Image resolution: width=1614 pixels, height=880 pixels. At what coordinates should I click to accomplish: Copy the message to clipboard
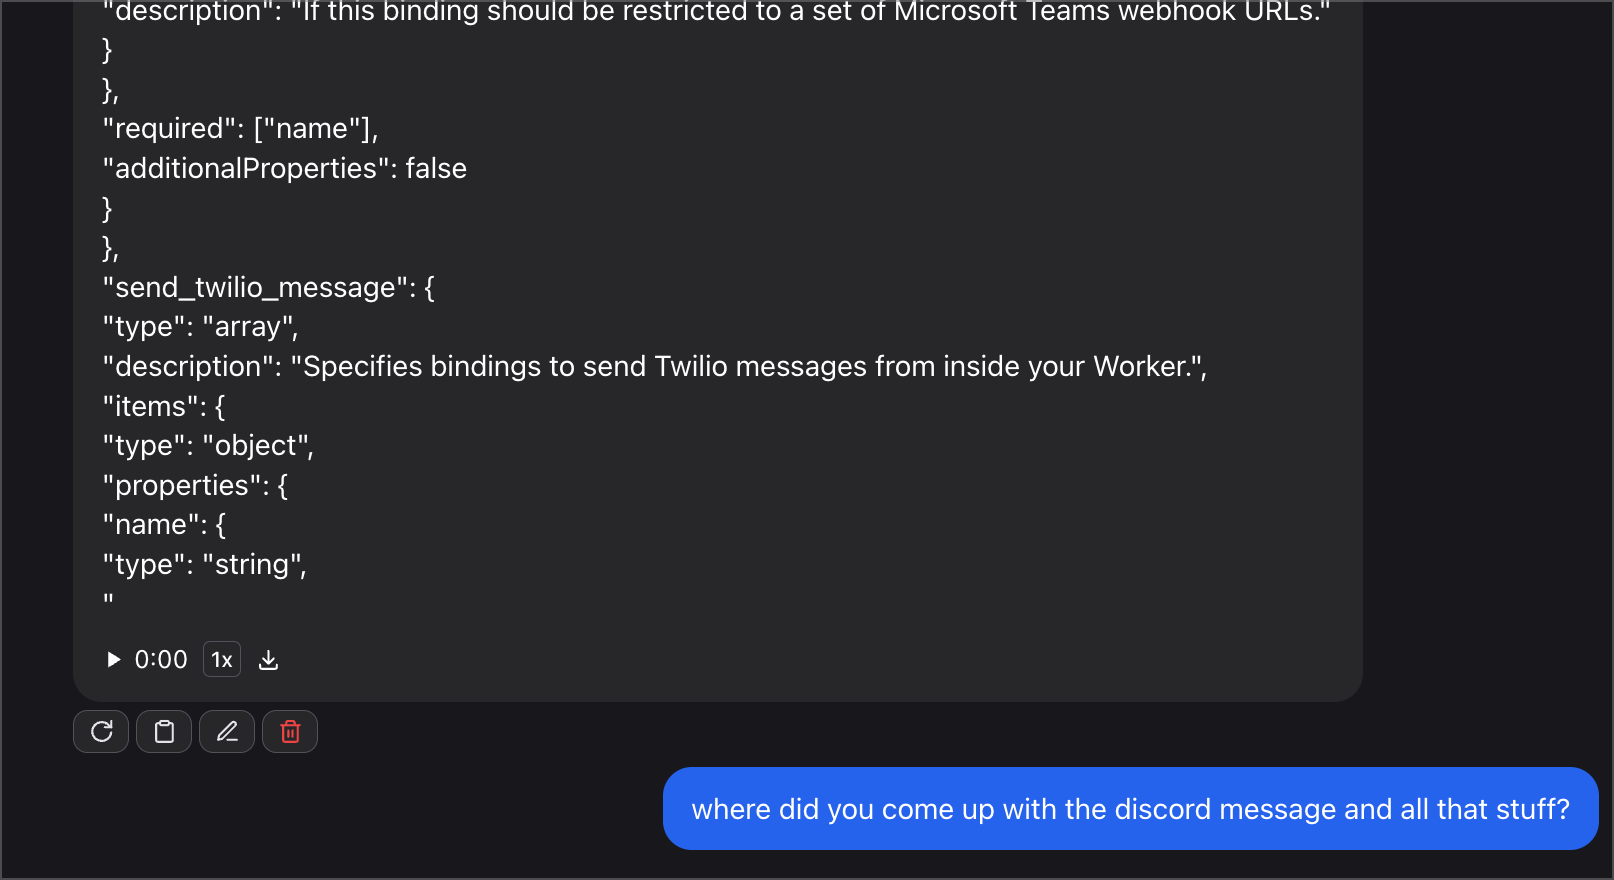click(x=164, y=732)
